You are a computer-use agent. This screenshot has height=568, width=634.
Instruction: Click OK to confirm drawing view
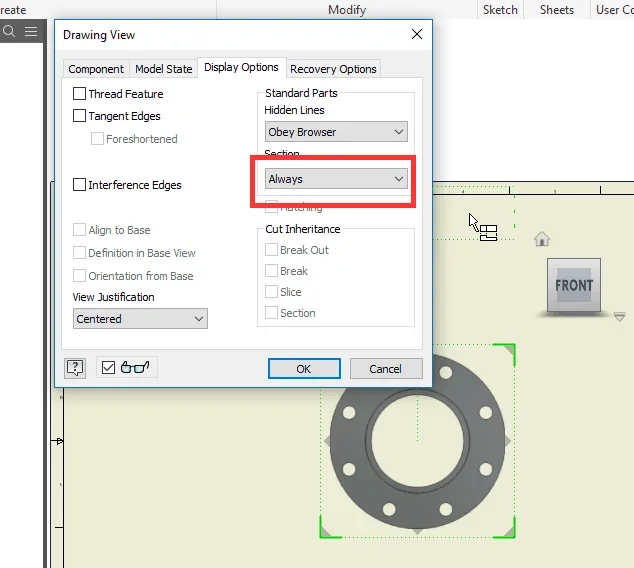pos(304,369)
